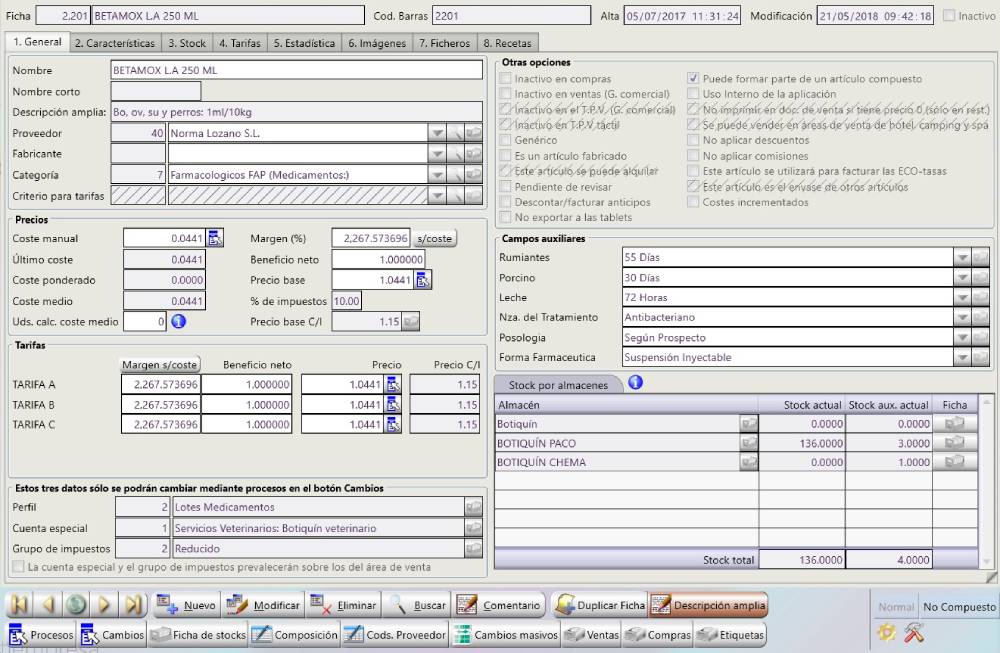Open the Rumiantes dropdown showing 55 Días
This screenshot has width=1000, height=653.
[x=962, y=258]
